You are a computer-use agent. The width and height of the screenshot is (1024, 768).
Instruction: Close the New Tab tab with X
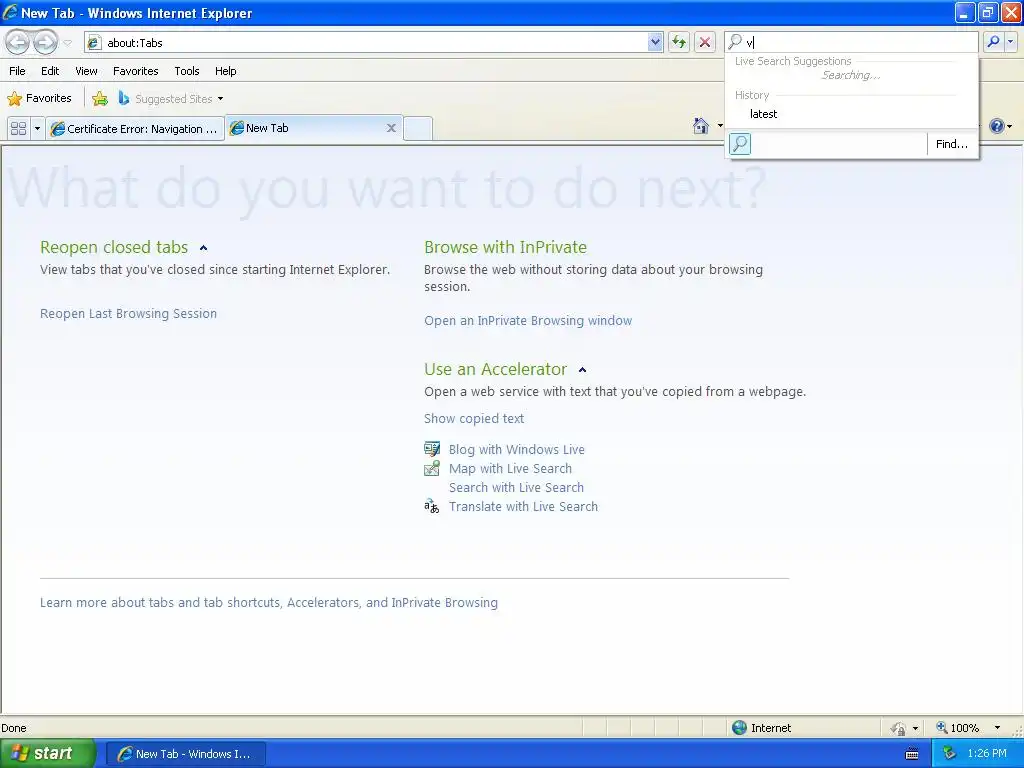(391, 128)
